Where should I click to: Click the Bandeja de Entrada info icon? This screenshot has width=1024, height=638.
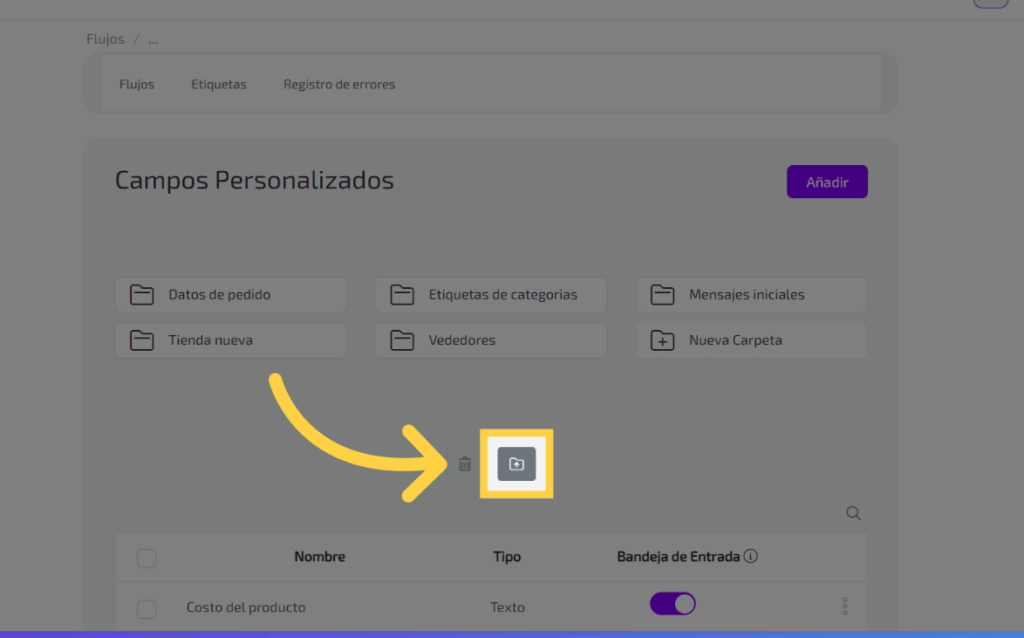pos(751,556)
